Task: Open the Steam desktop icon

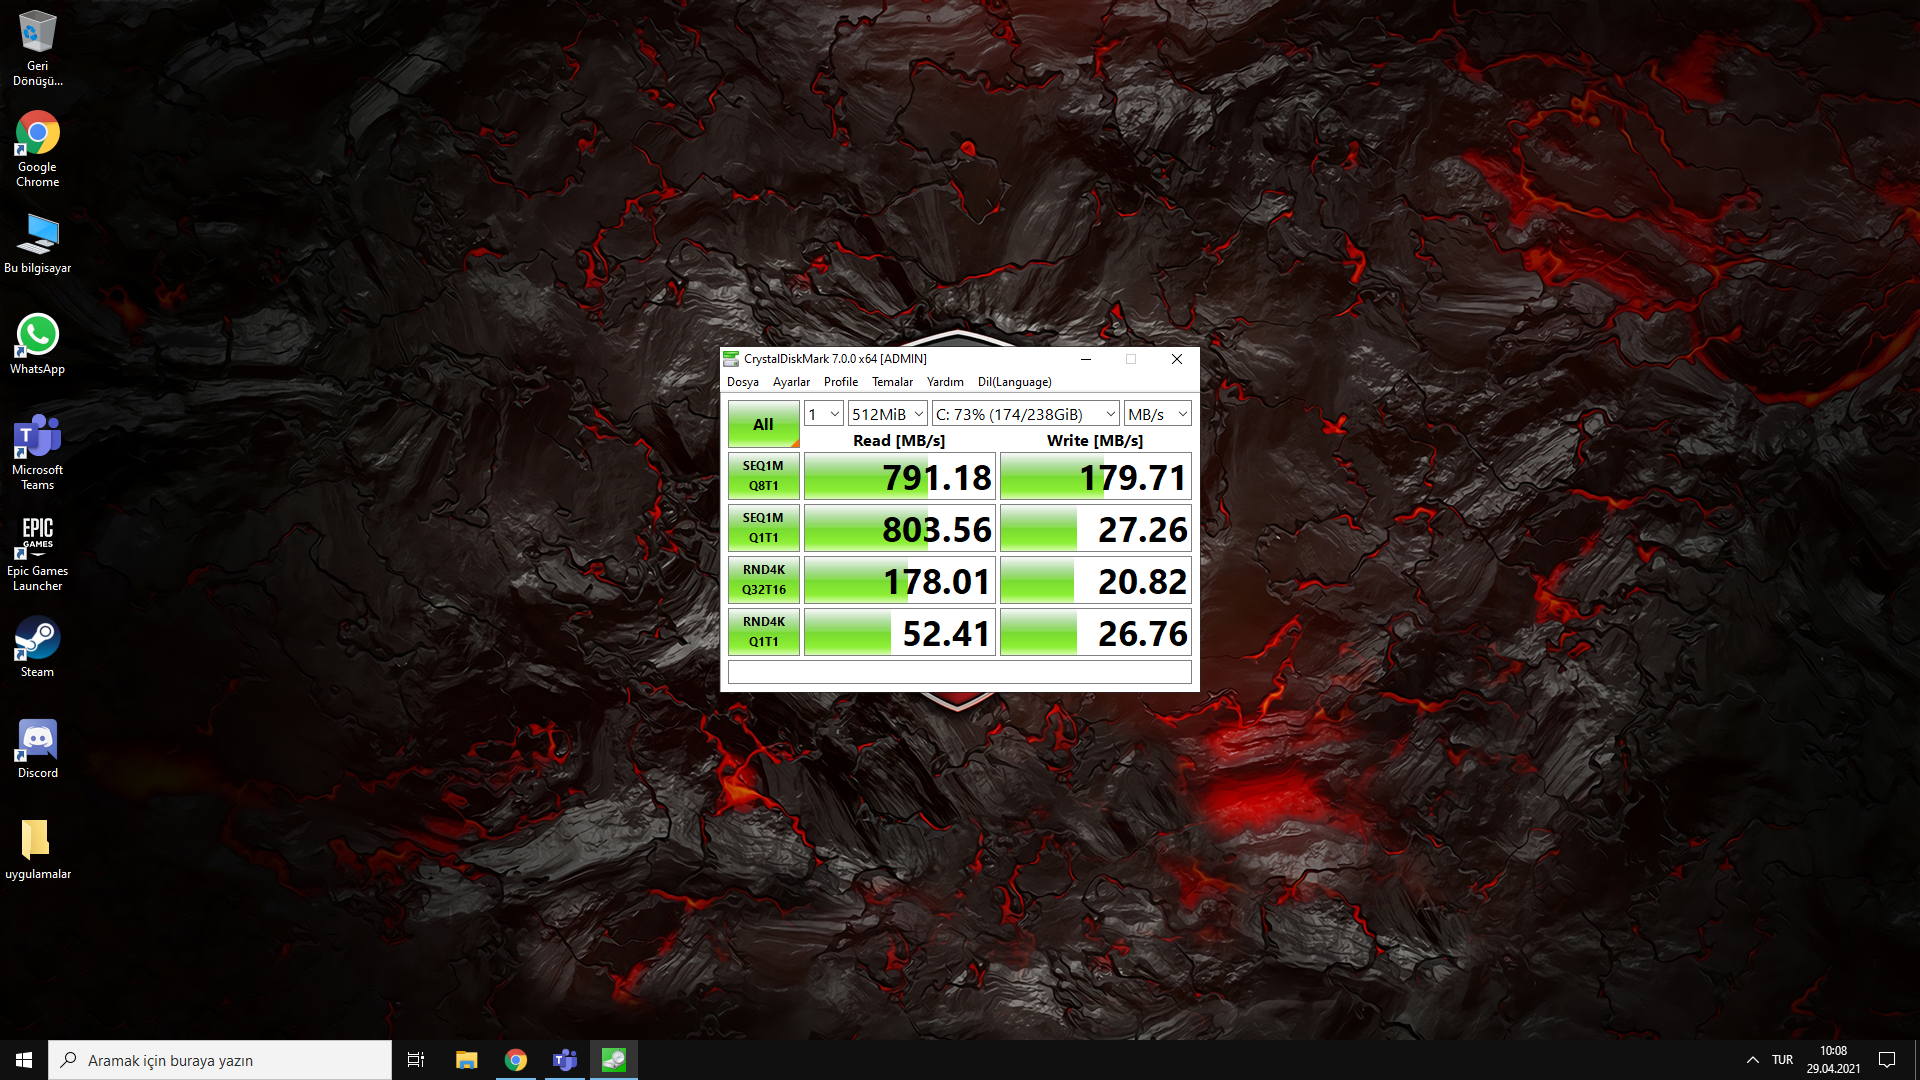Action: coord(37,640)
